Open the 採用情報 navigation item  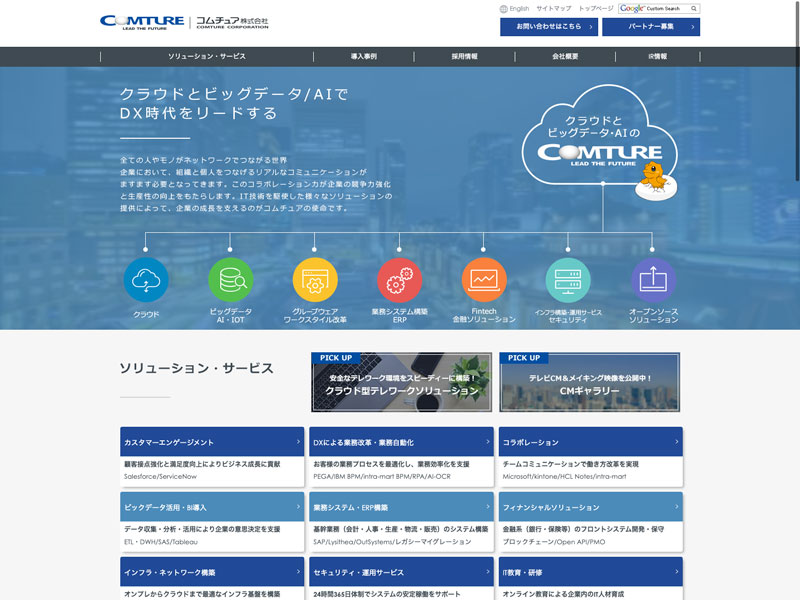tap(465, 57)
